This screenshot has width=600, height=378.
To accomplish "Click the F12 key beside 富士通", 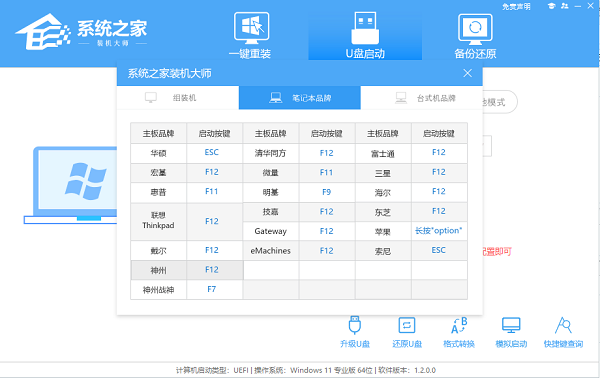I will (439, 153).
